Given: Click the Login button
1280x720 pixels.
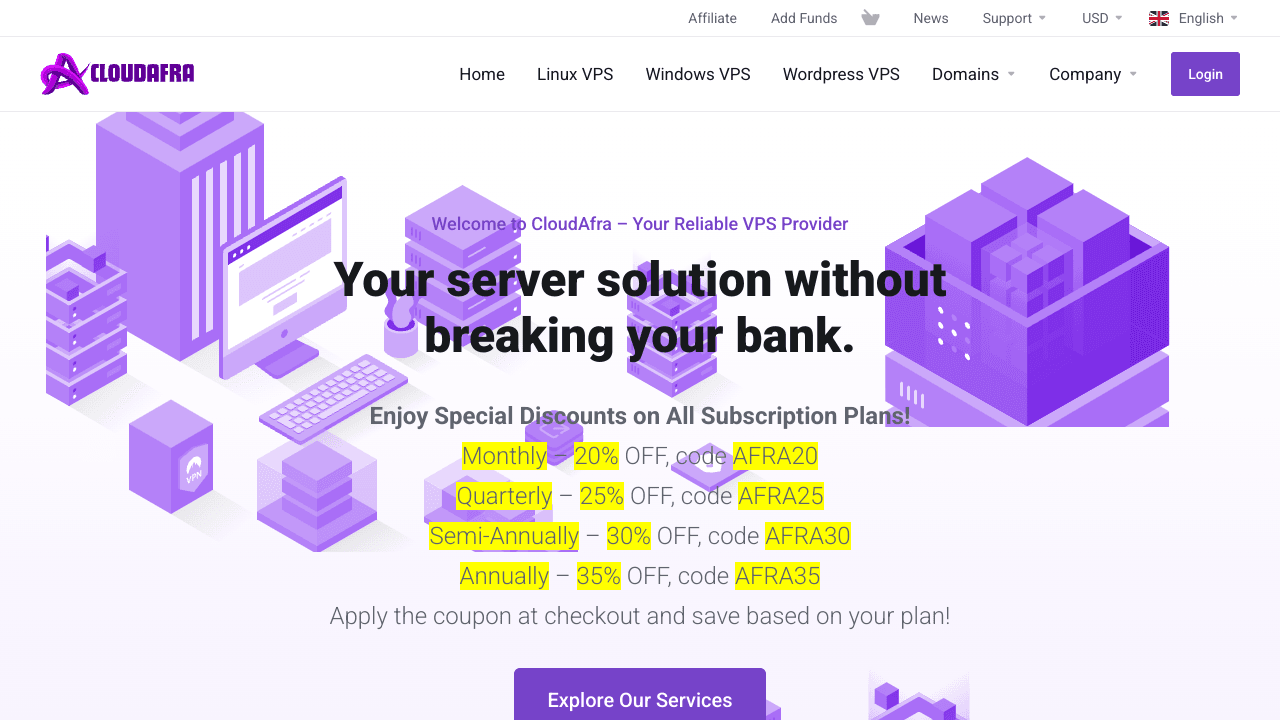Looking at the screenshot, I should (1205, 73).
